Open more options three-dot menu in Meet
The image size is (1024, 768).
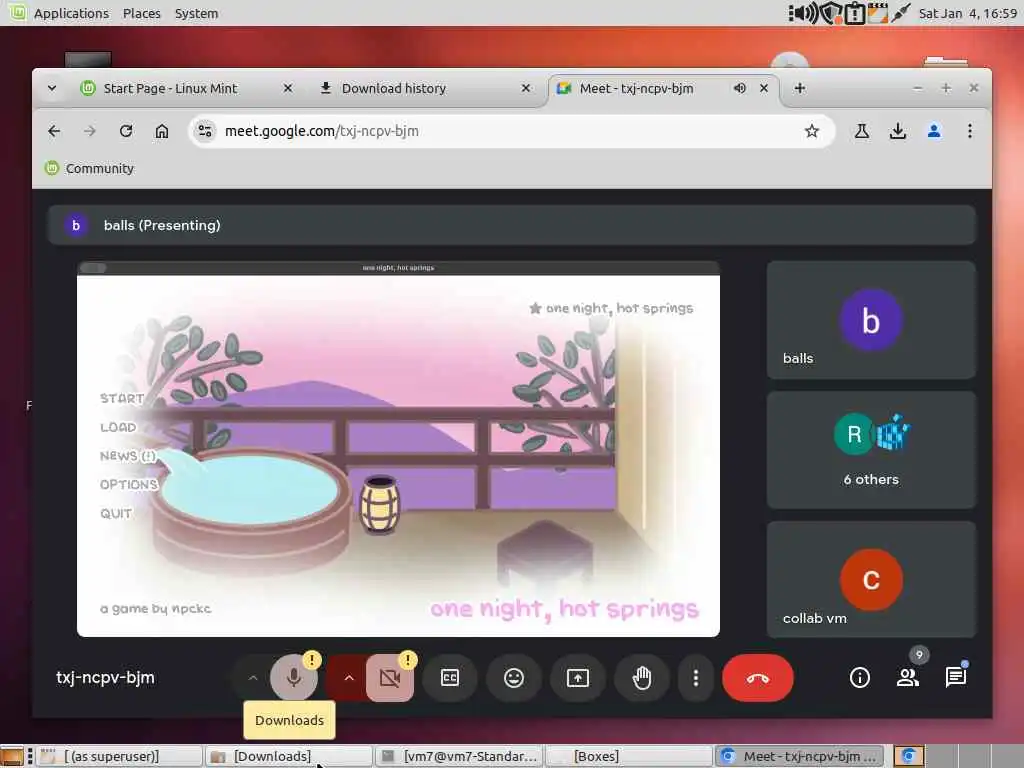pos(696,678)
